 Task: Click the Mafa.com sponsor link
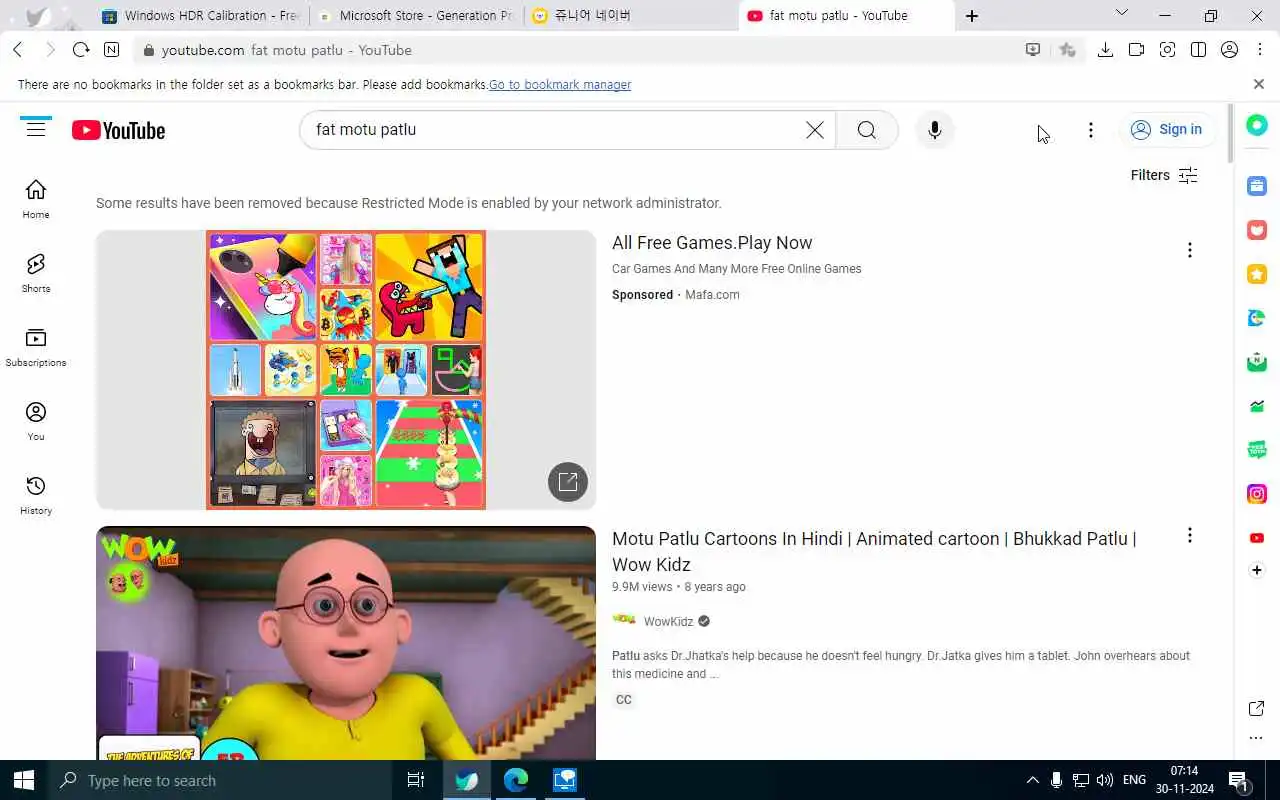click(x=712, y=295)
